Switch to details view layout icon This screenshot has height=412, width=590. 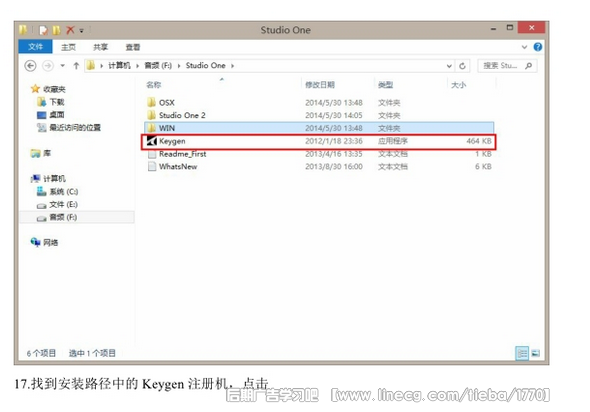coord(522,353)
